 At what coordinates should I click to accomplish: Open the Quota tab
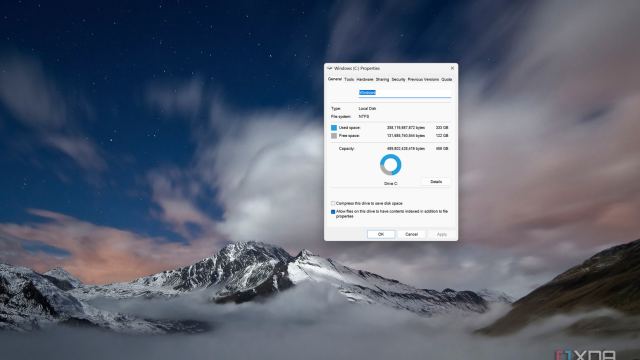447,80
